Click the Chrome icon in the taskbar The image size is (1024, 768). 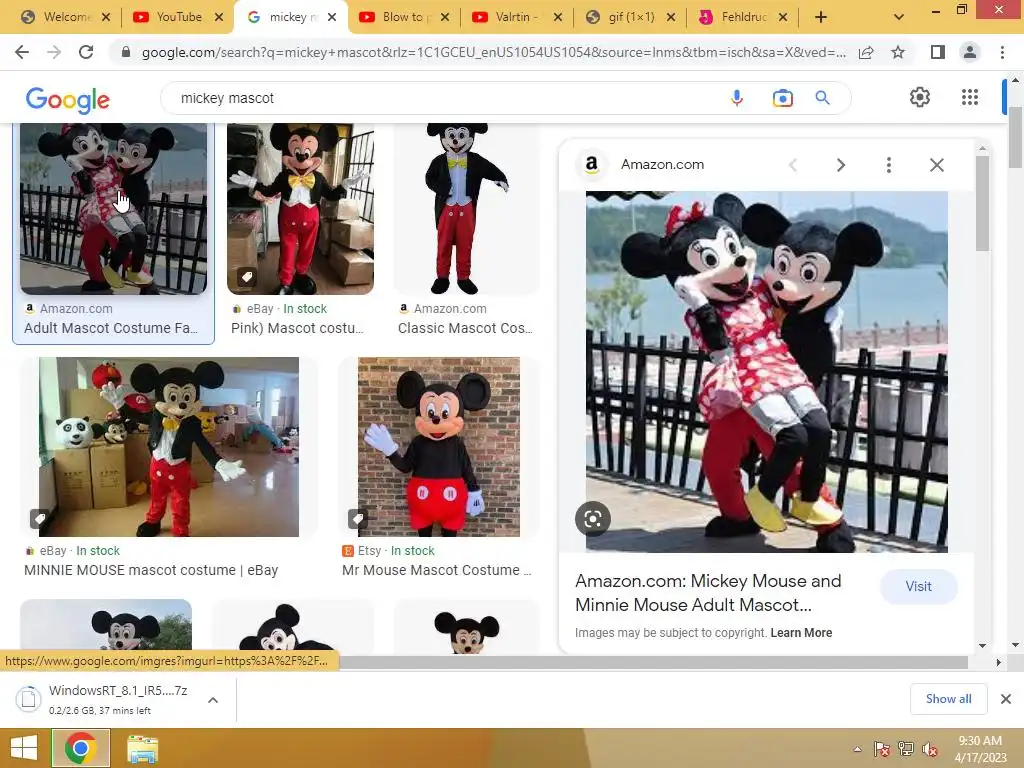(80, 748)
